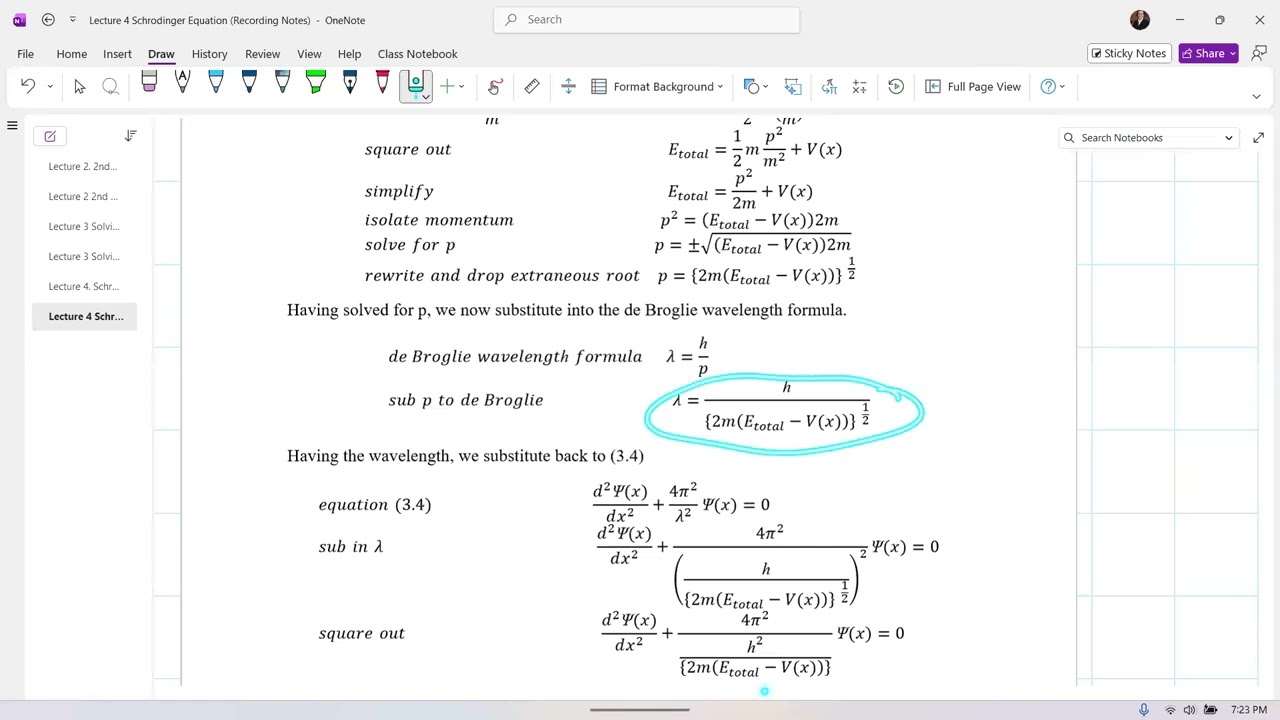Select the eraser tool
Viewport: 1280px width, 720px height.
tap(149, 84)
